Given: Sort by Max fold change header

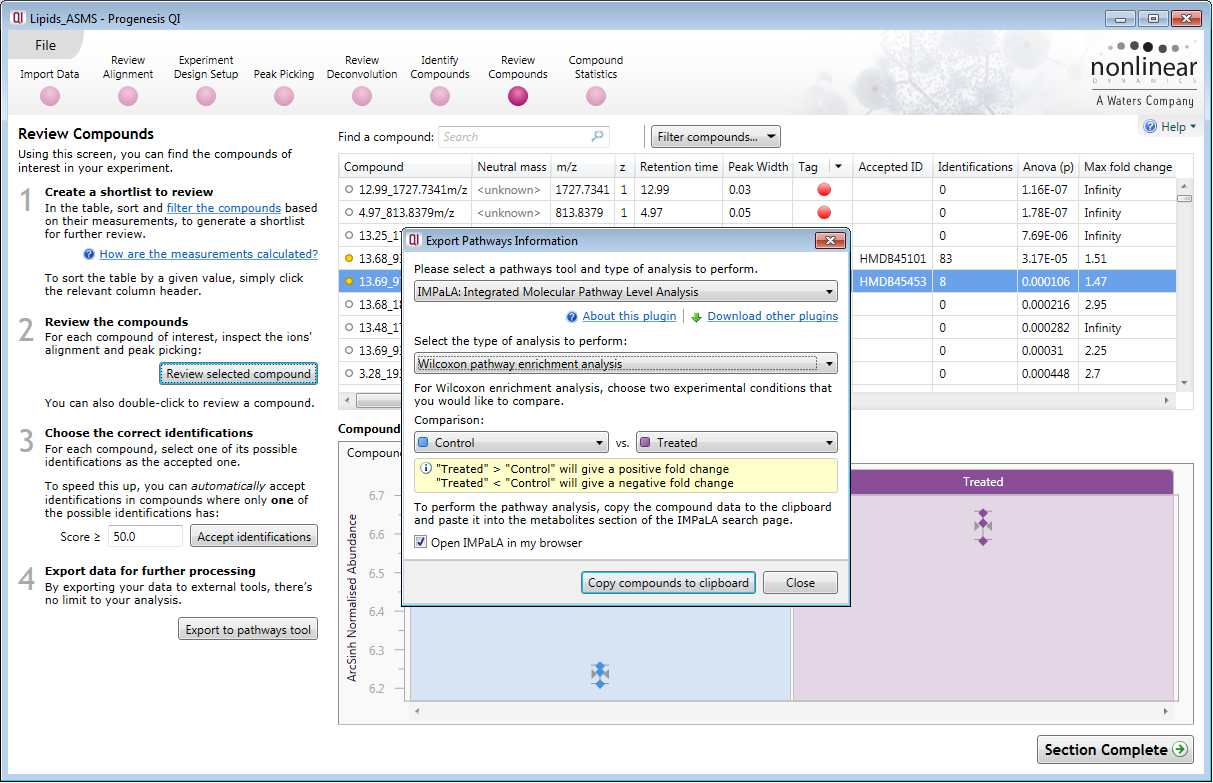Looking at the screenshot, I should tap(1128, 167).
